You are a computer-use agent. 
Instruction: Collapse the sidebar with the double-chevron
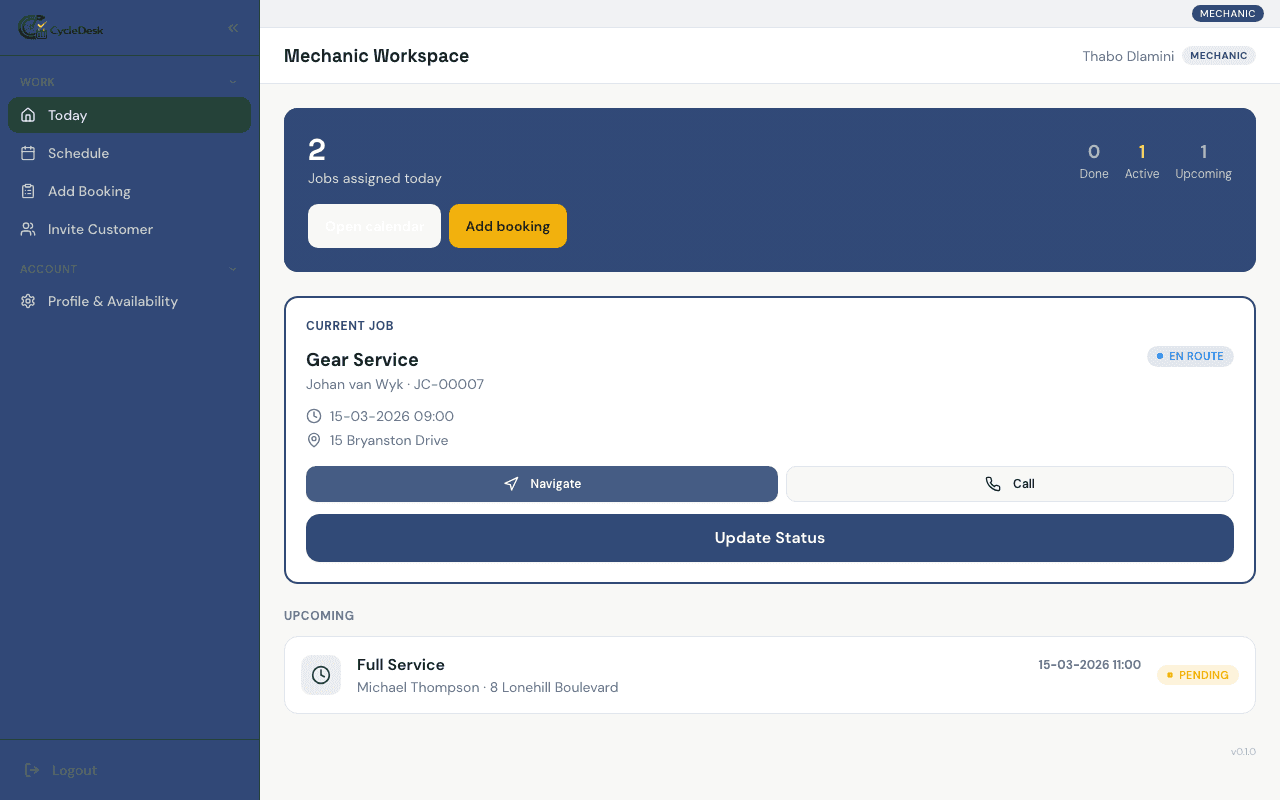232,28
